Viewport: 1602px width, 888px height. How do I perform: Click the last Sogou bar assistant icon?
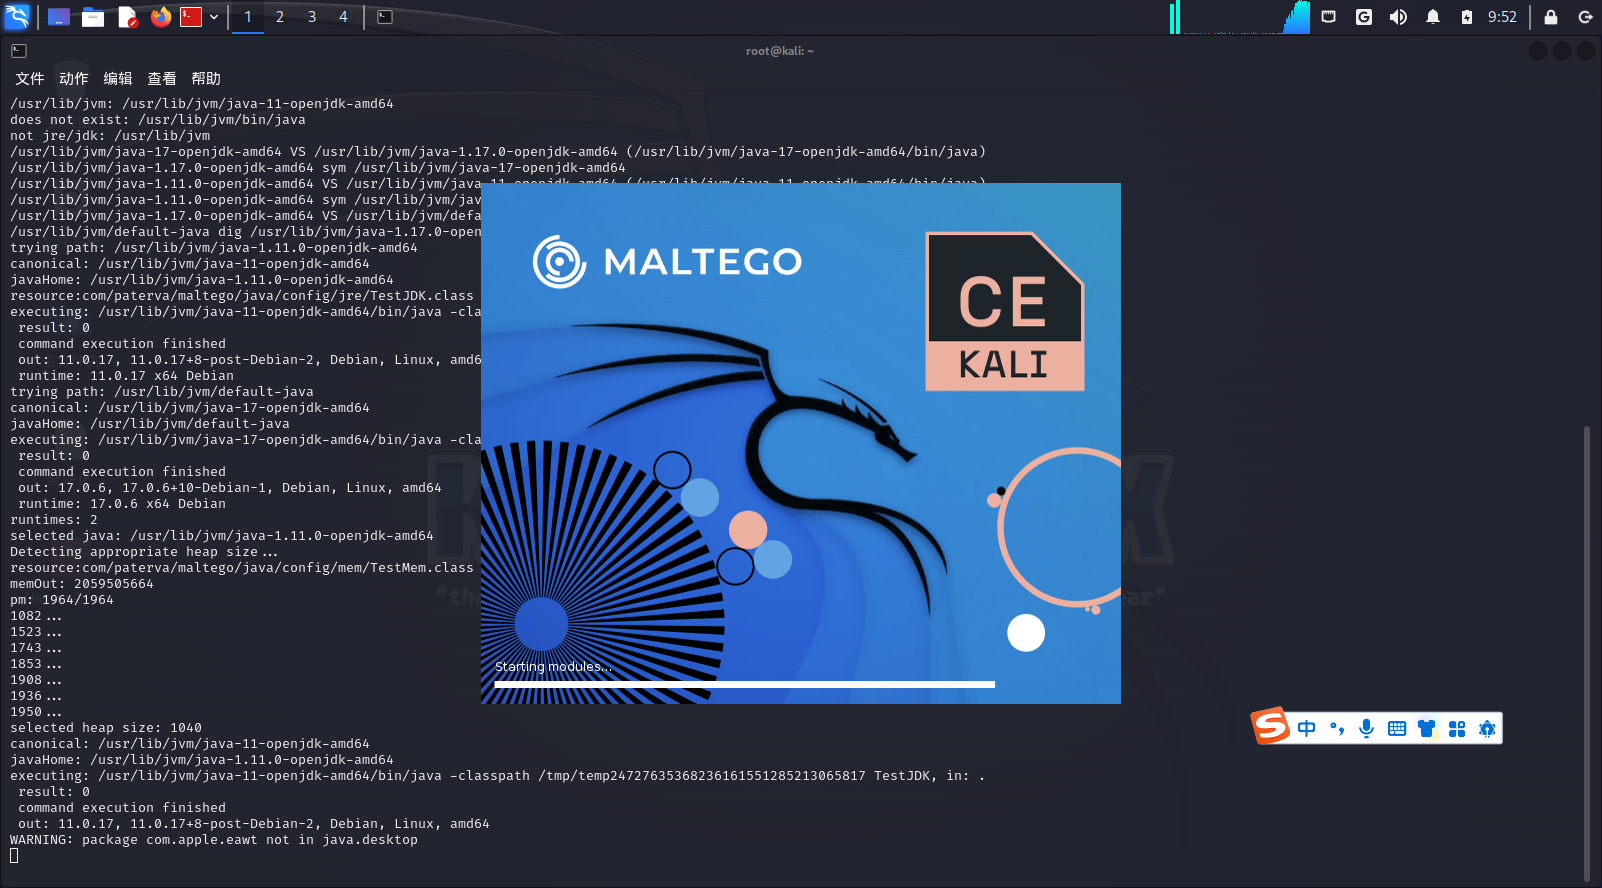click(1487, 729)
